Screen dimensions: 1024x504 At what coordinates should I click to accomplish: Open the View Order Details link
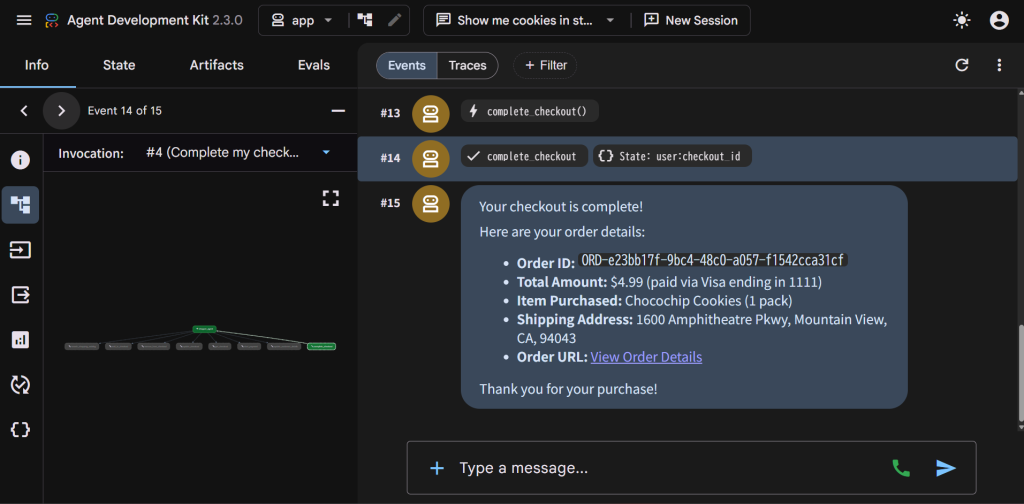[647, 357]
